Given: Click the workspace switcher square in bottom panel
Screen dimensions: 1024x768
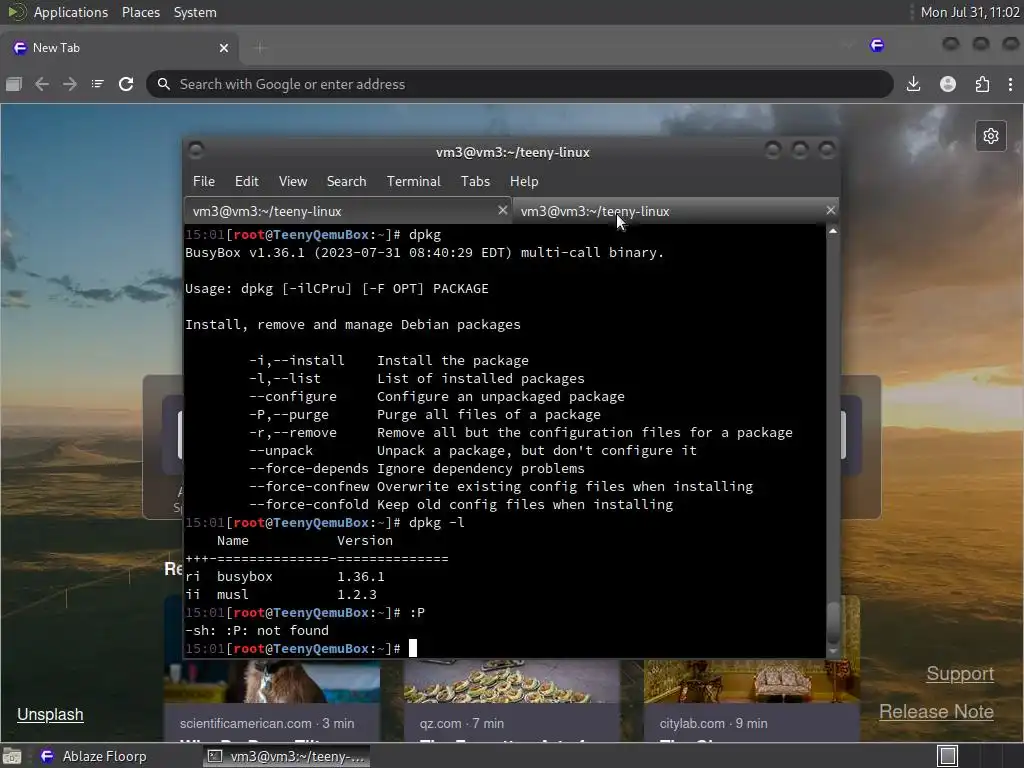Looking at the screenshot, I should click(x=947, y=756).
